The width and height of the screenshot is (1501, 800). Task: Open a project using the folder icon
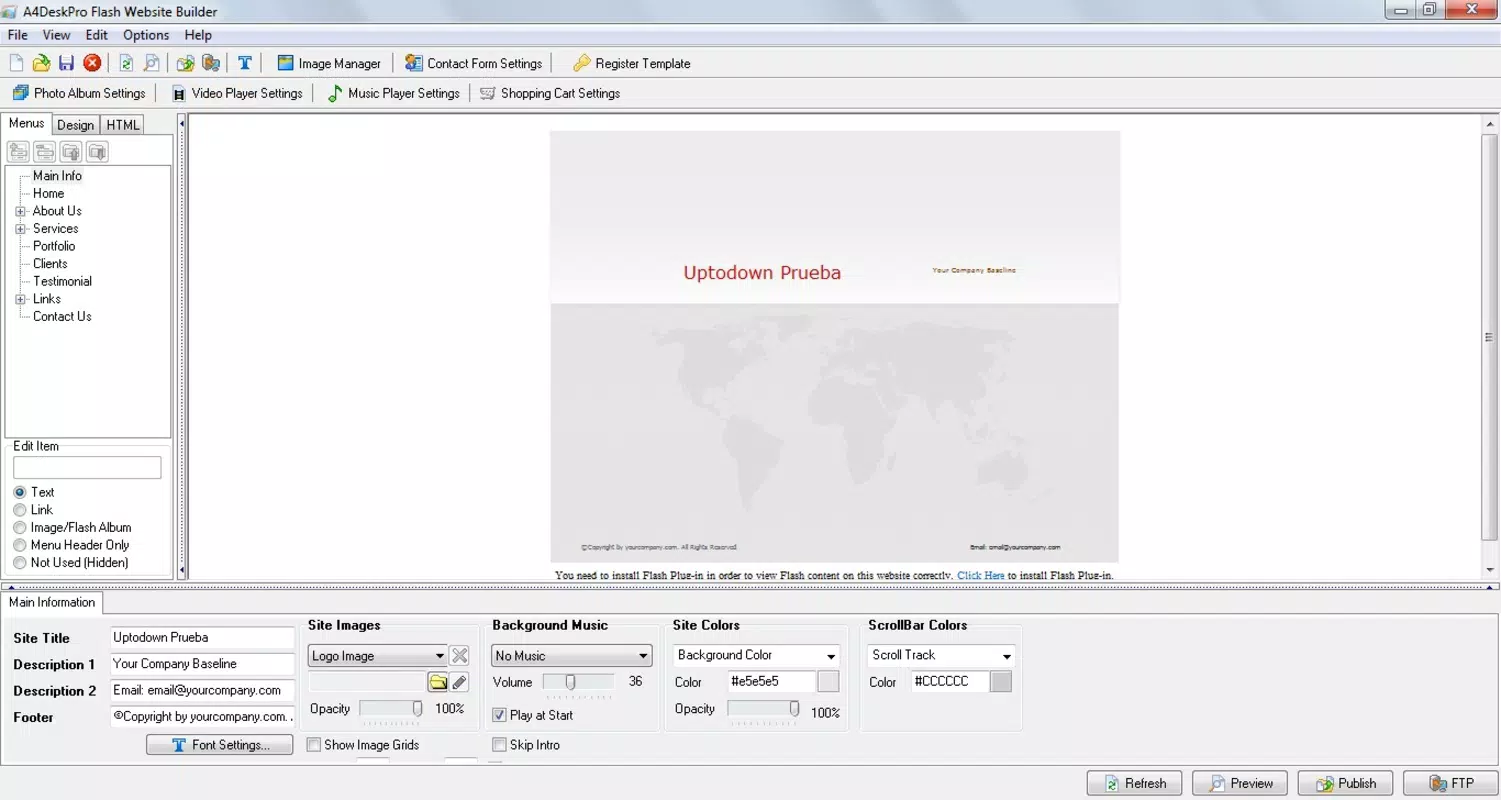point(41,63)
